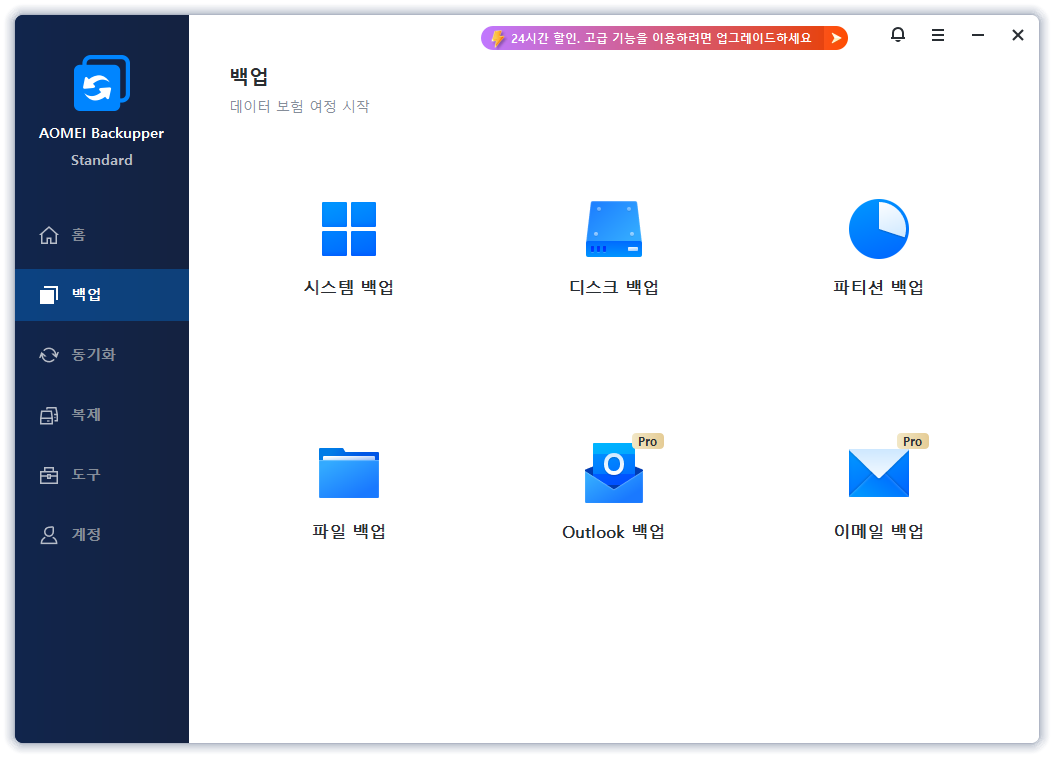Select the 파티션 백업 label

pyautogui.click(x=879, y=287)
